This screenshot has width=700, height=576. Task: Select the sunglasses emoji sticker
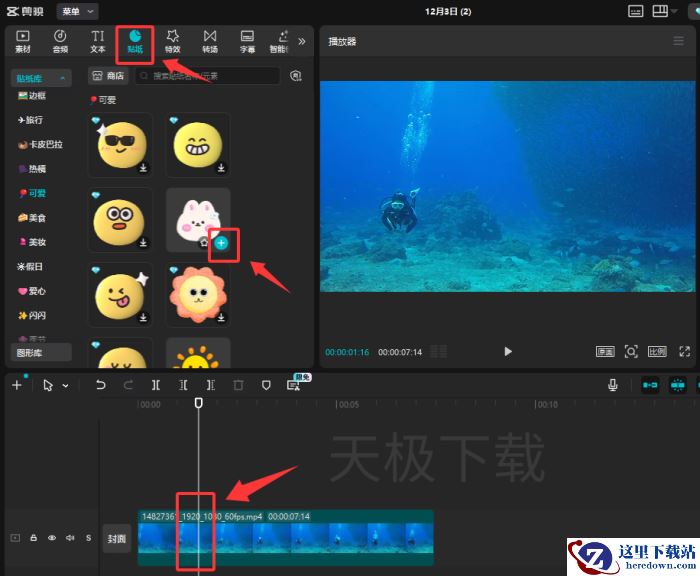tap(121, 145)
